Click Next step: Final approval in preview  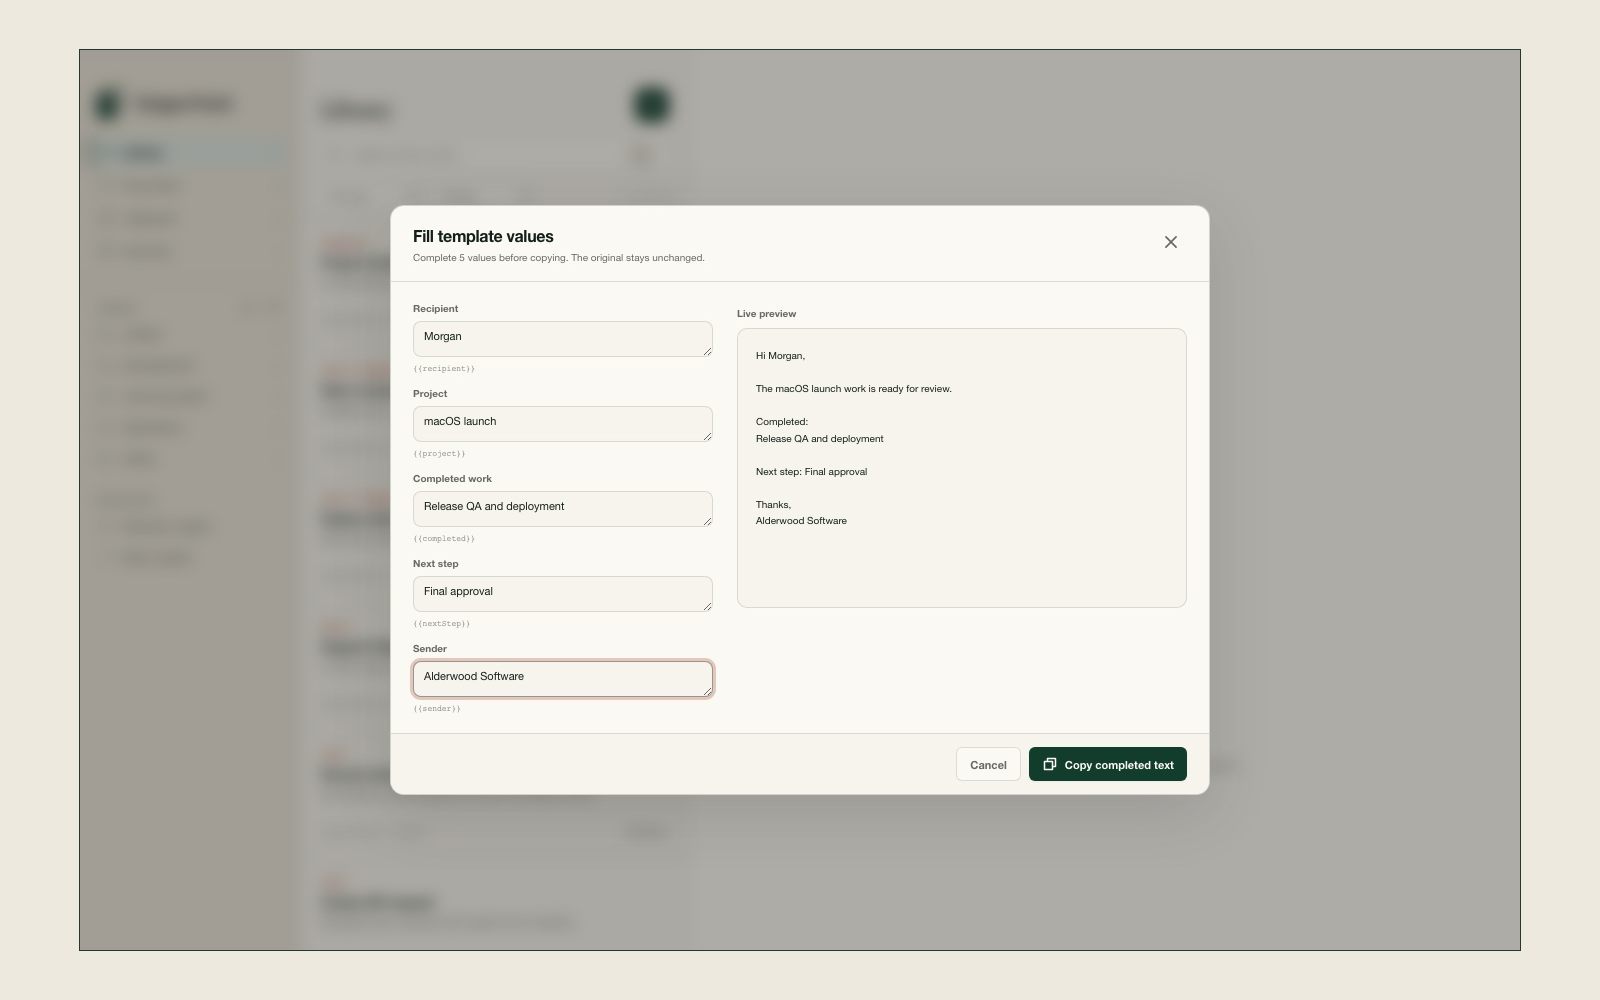pos(811,472)
